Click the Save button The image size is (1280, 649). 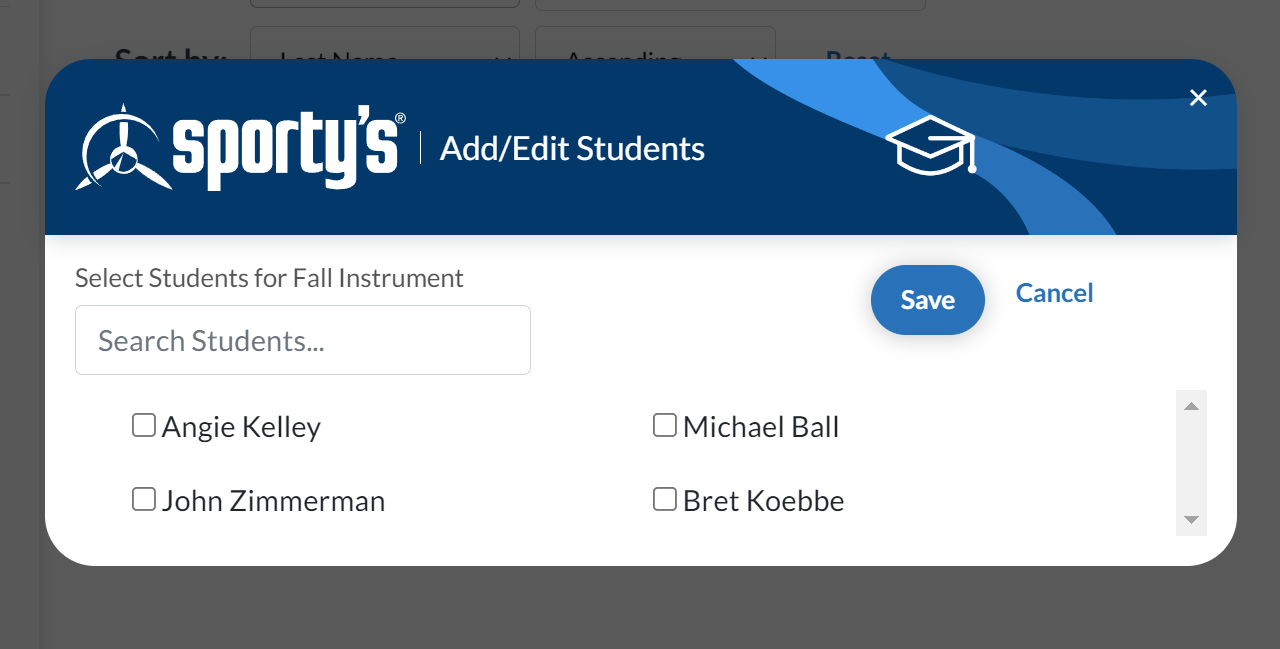928,300
